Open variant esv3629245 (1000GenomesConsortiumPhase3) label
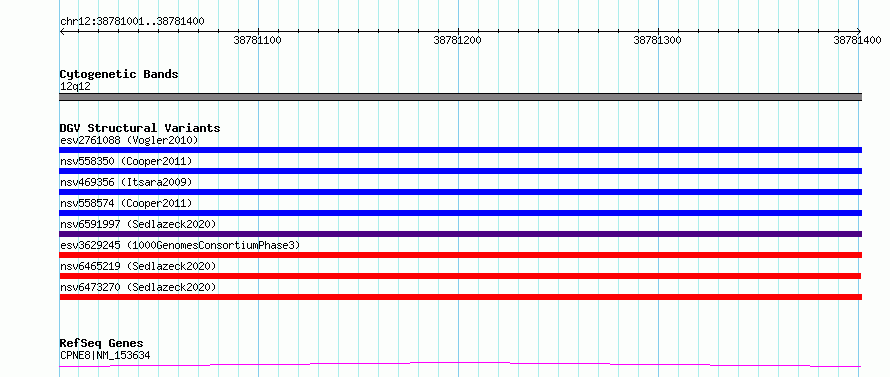 180,245
